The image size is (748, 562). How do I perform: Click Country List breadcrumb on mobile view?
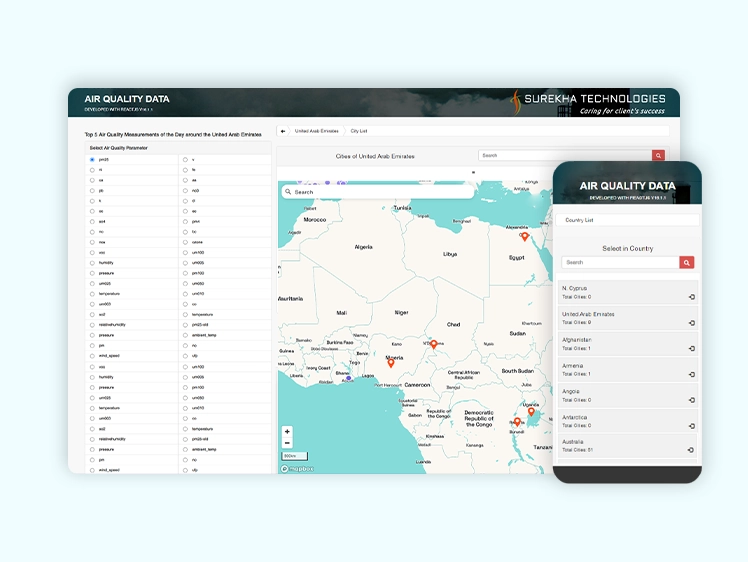pos(579,220)
